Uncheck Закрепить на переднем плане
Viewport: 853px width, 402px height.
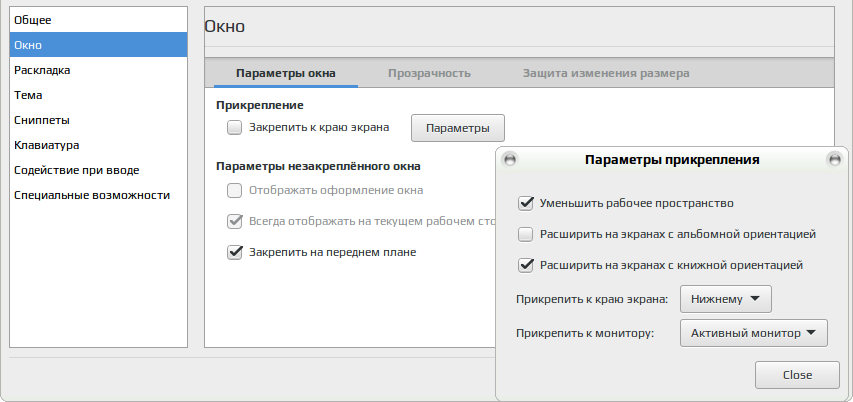[234, 252]
